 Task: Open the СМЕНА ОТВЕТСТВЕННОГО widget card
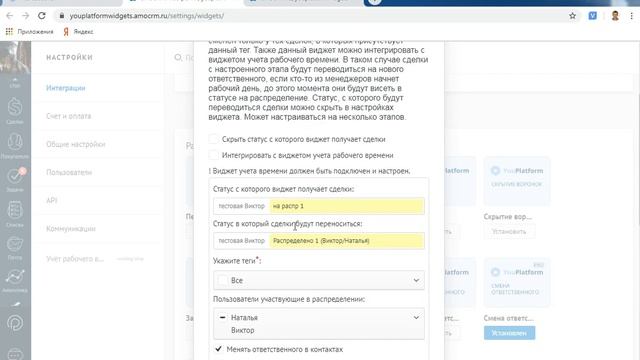[x=517, y=282]
